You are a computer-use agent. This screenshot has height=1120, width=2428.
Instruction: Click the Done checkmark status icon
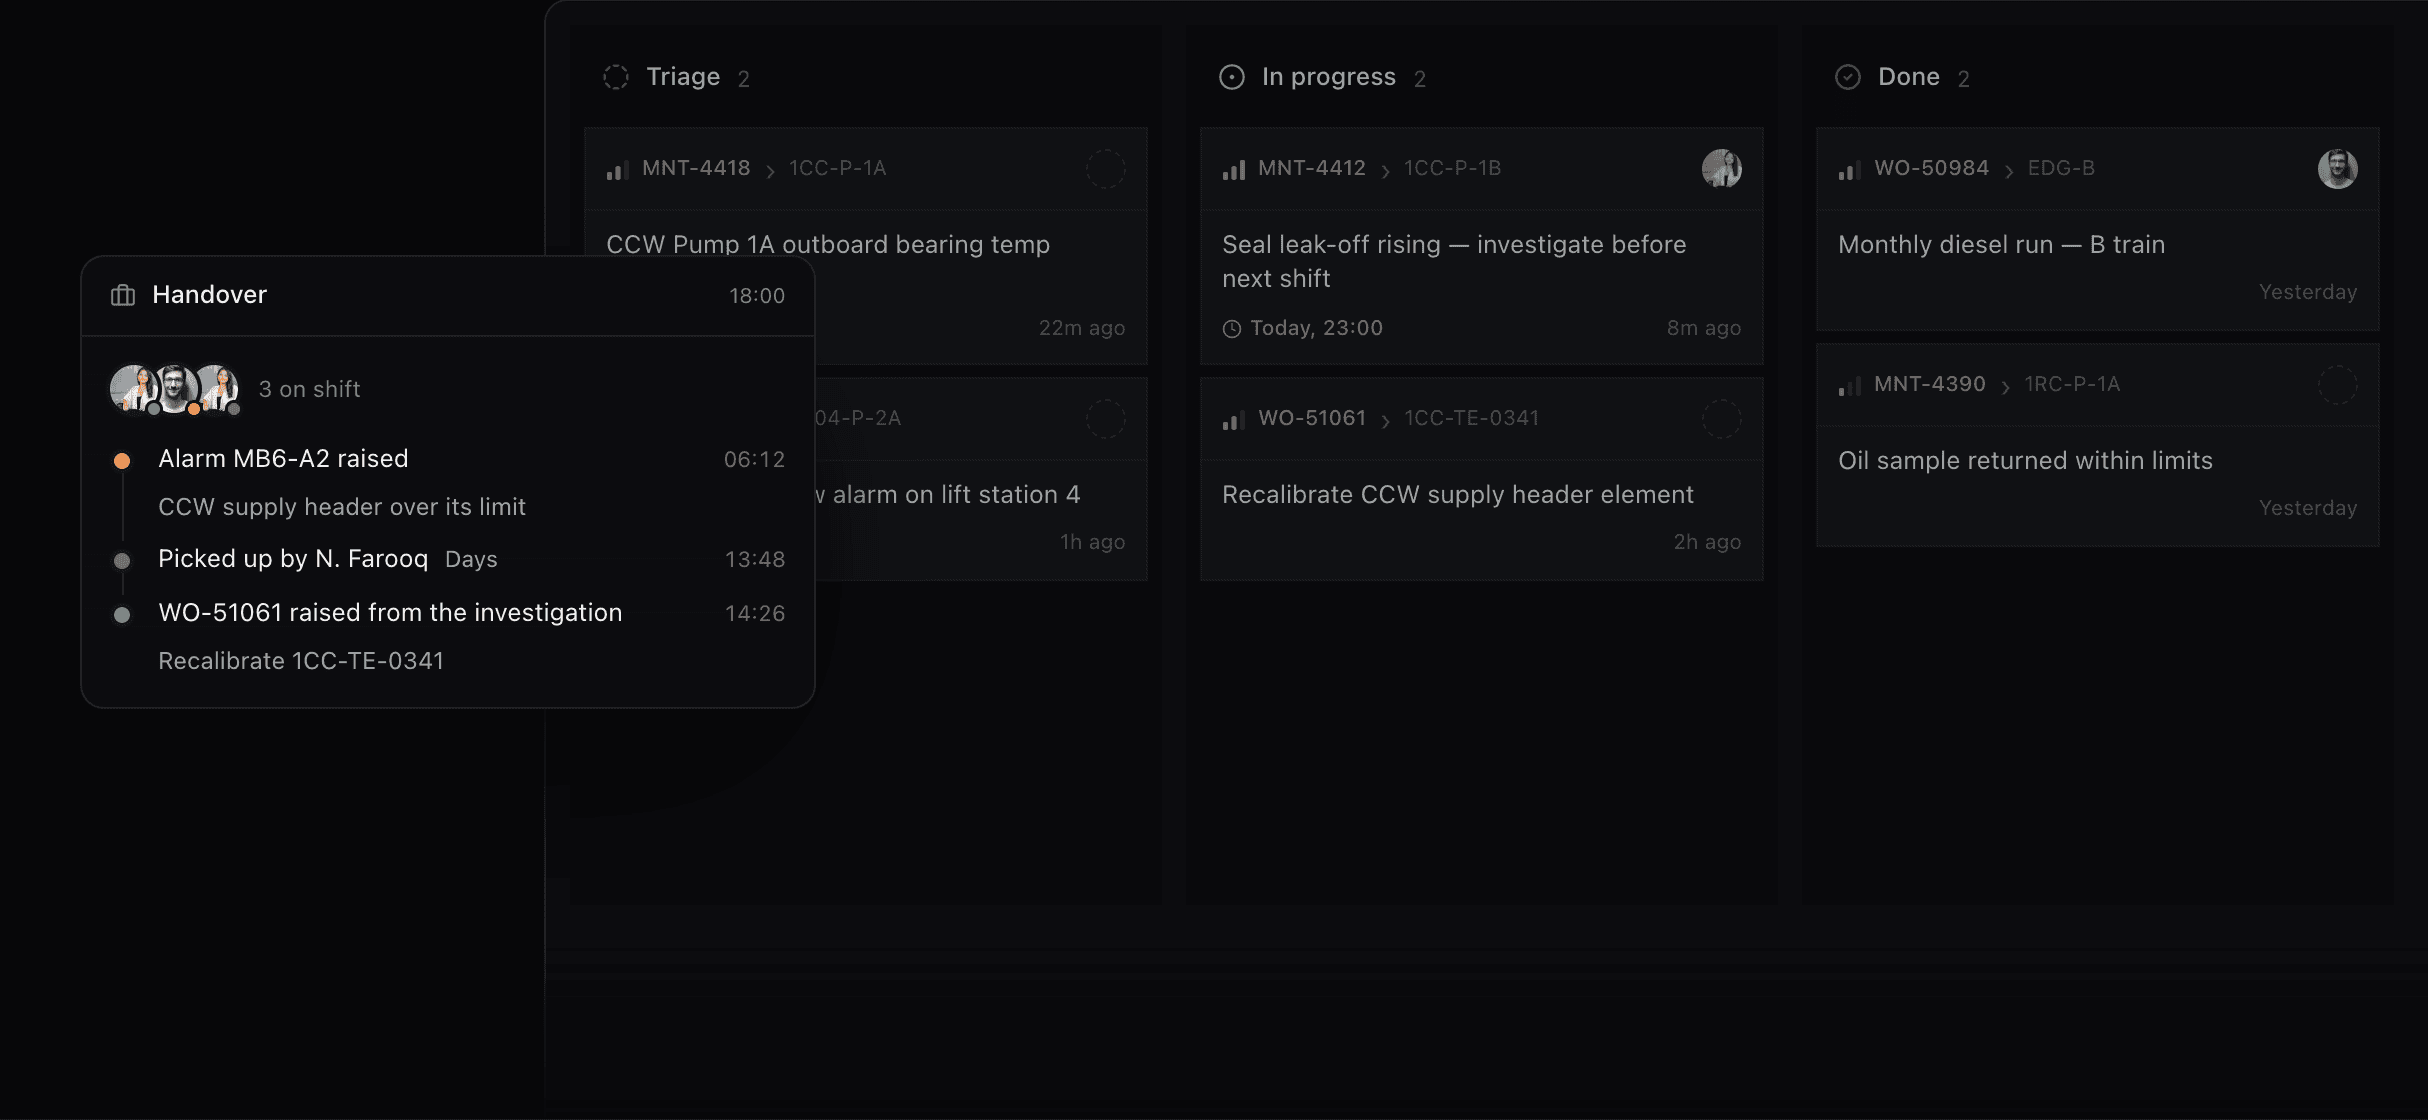1848,77
